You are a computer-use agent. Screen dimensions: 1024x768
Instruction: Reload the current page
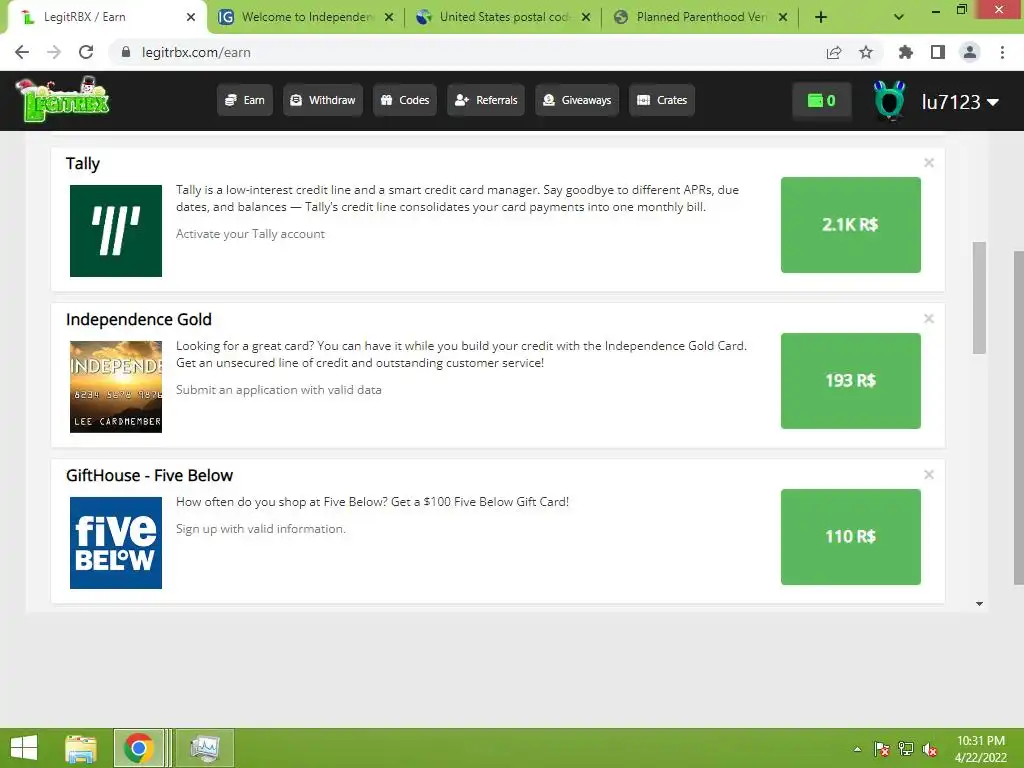click(x=86, y=52)
